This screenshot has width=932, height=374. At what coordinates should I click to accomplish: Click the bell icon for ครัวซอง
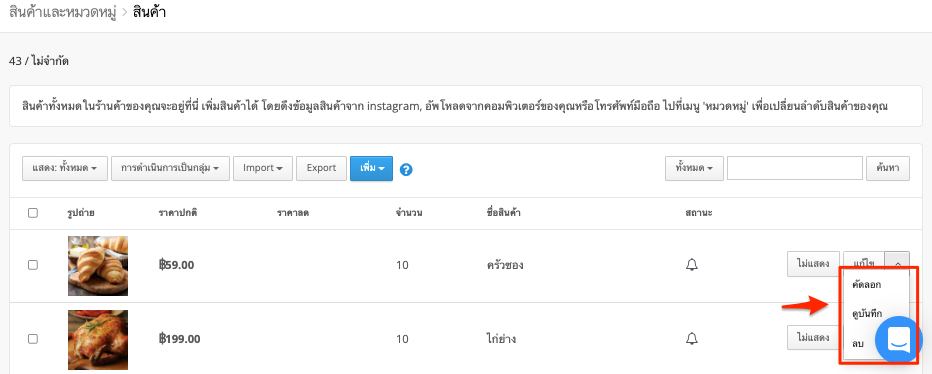click(691, 265)
